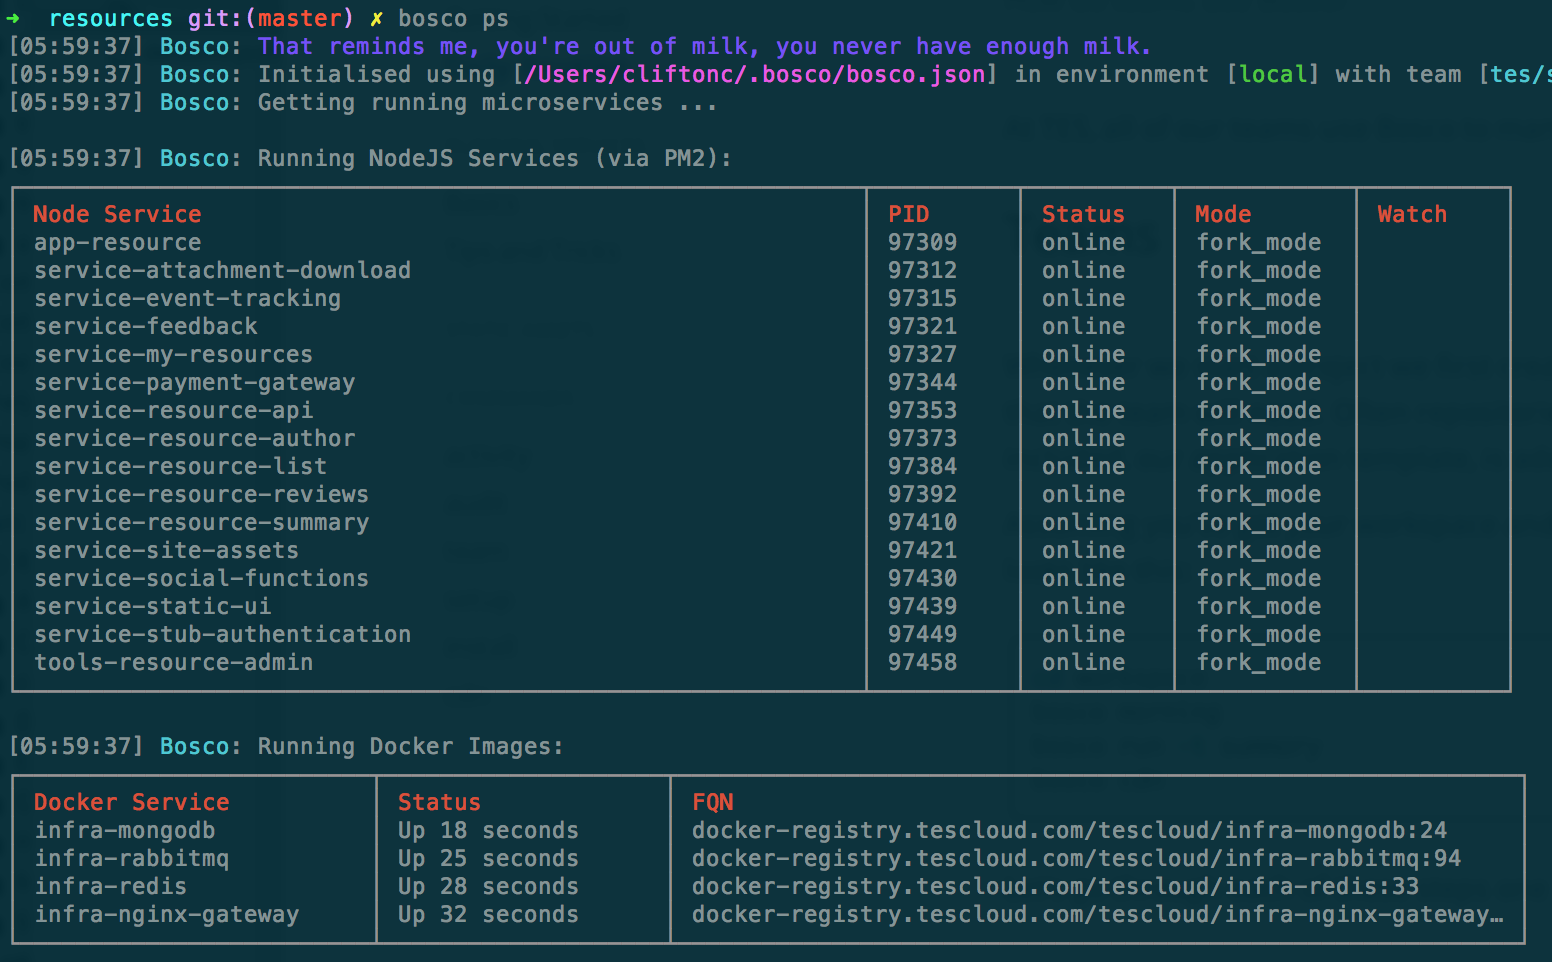Click 'Up 18 seconds' status

coord(488,831)
